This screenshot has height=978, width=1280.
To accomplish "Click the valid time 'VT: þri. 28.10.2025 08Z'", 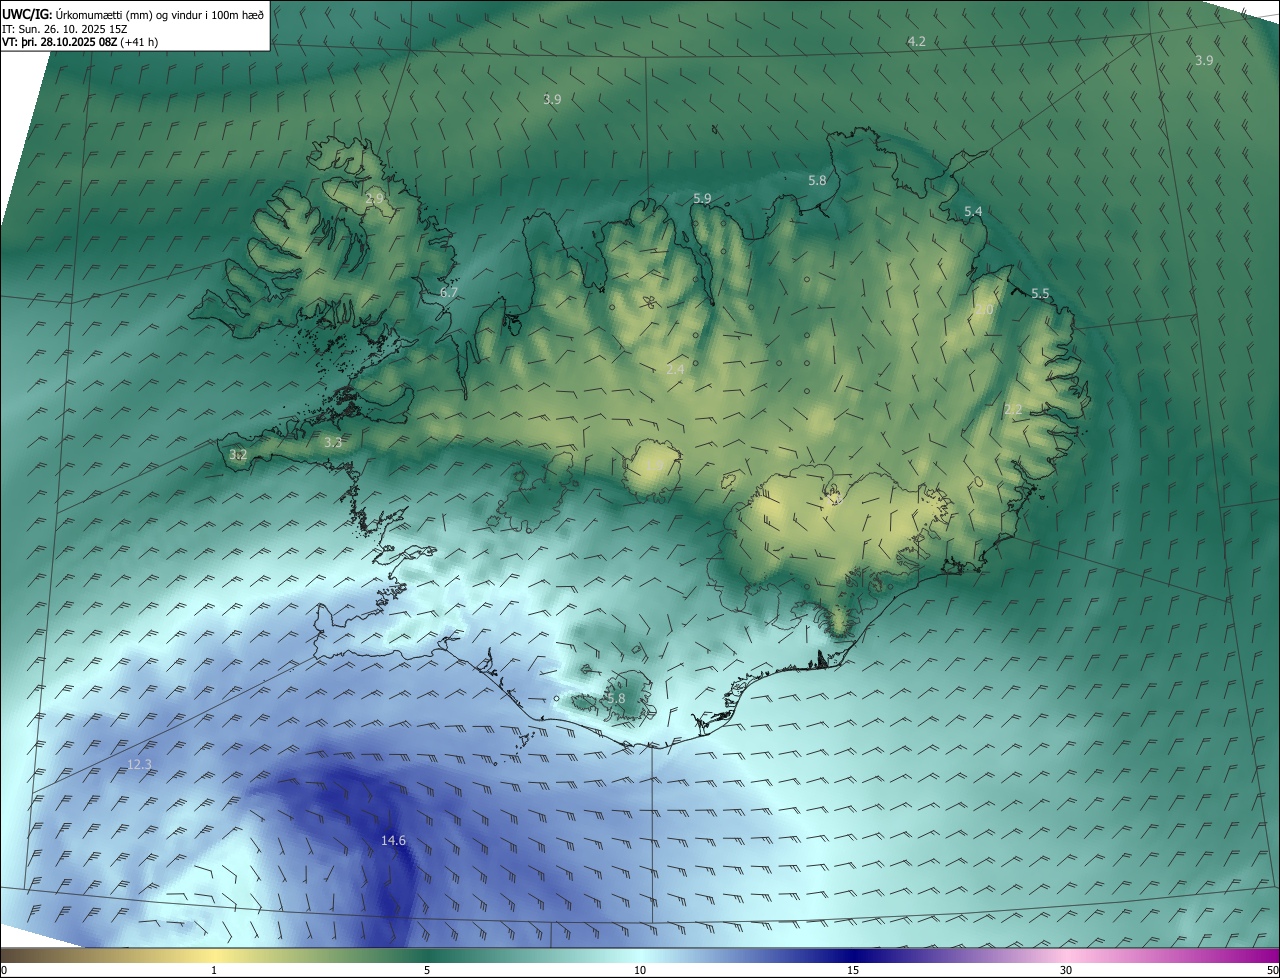I will pos(59,42).
